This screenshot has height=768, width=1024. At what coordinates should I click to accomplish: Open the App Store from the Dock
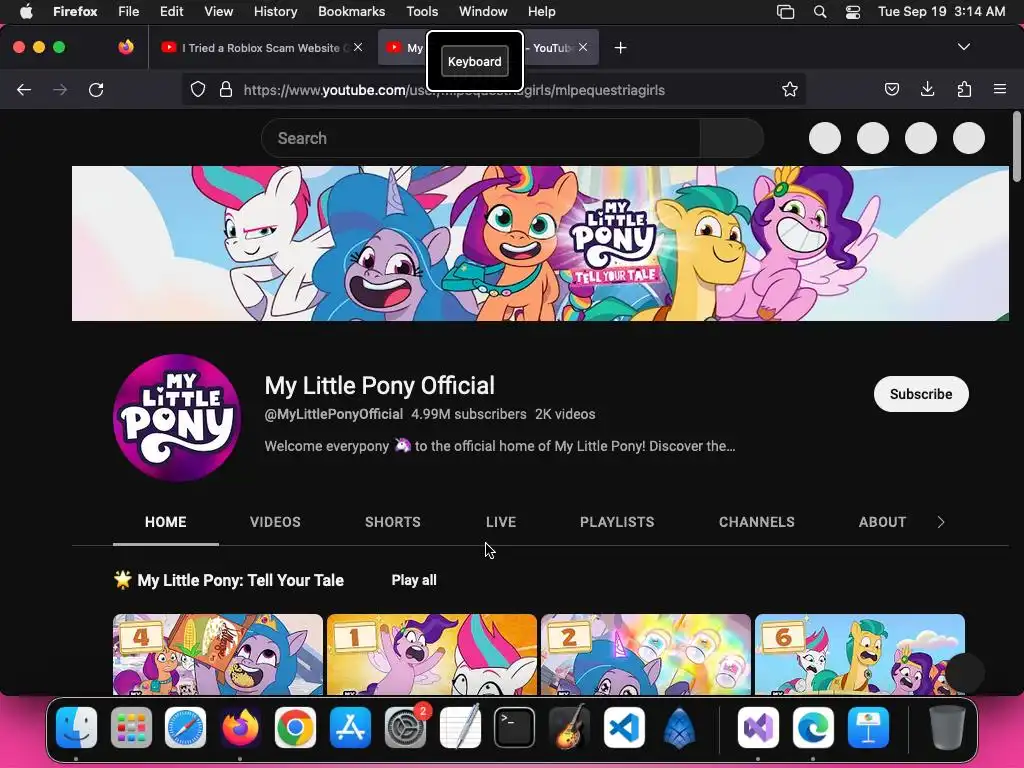[x=351, y=728]
